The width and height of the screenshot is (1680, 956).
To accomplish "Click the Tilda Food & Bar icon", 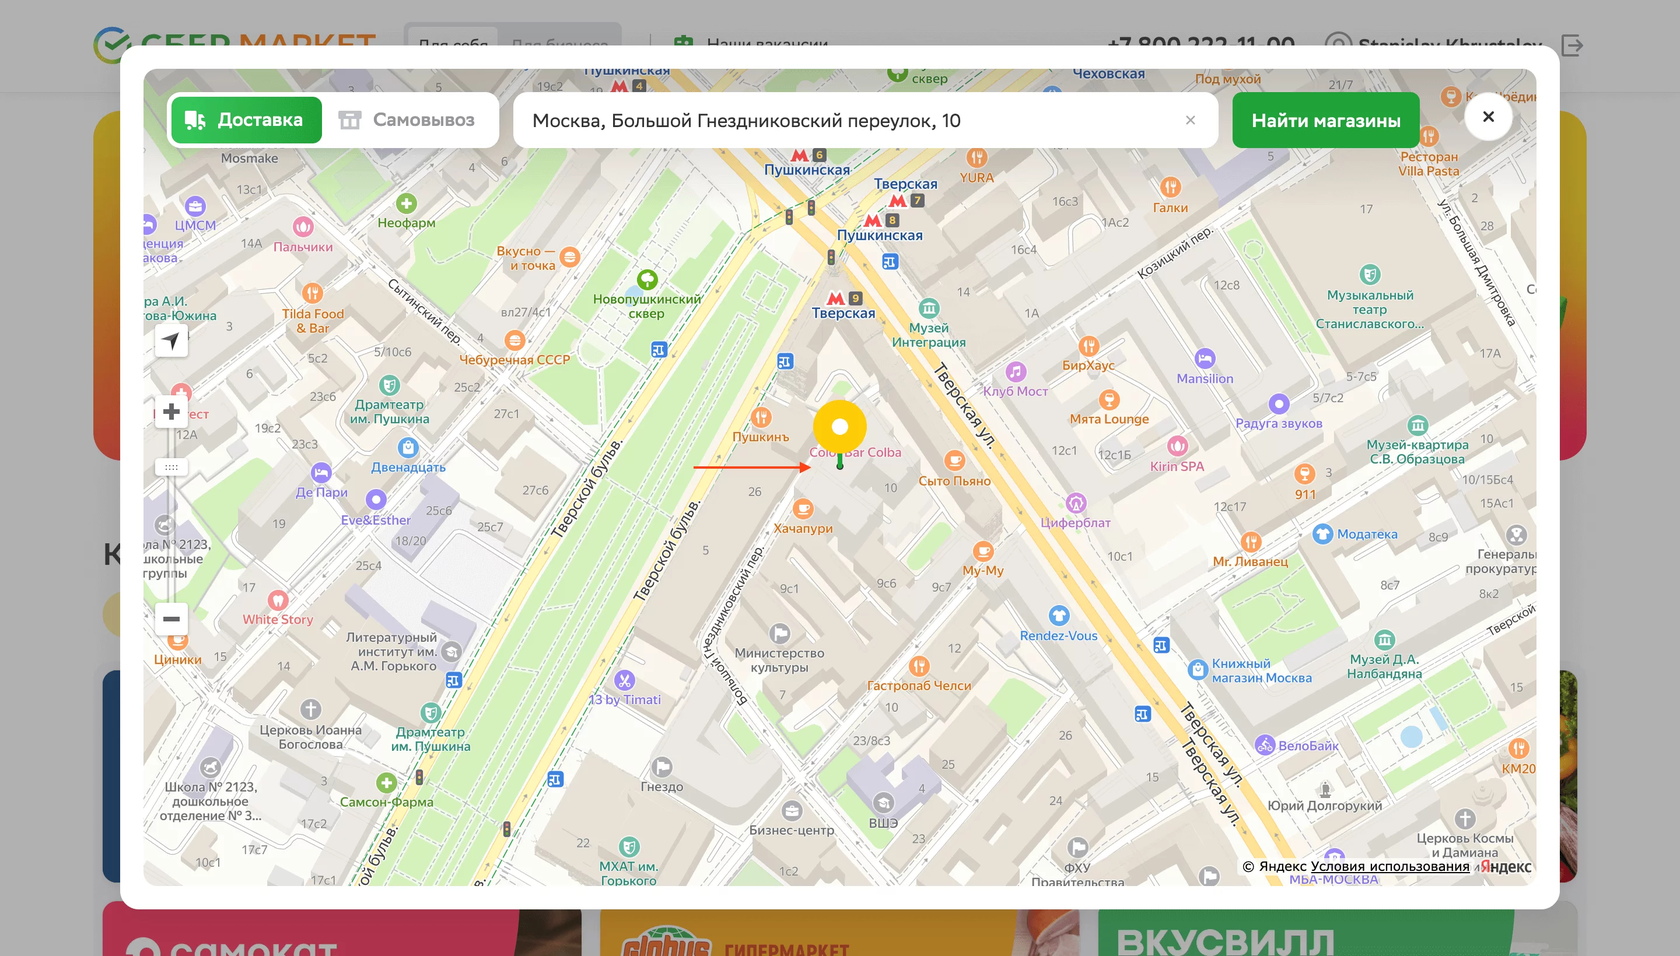I will coord(312,293).
